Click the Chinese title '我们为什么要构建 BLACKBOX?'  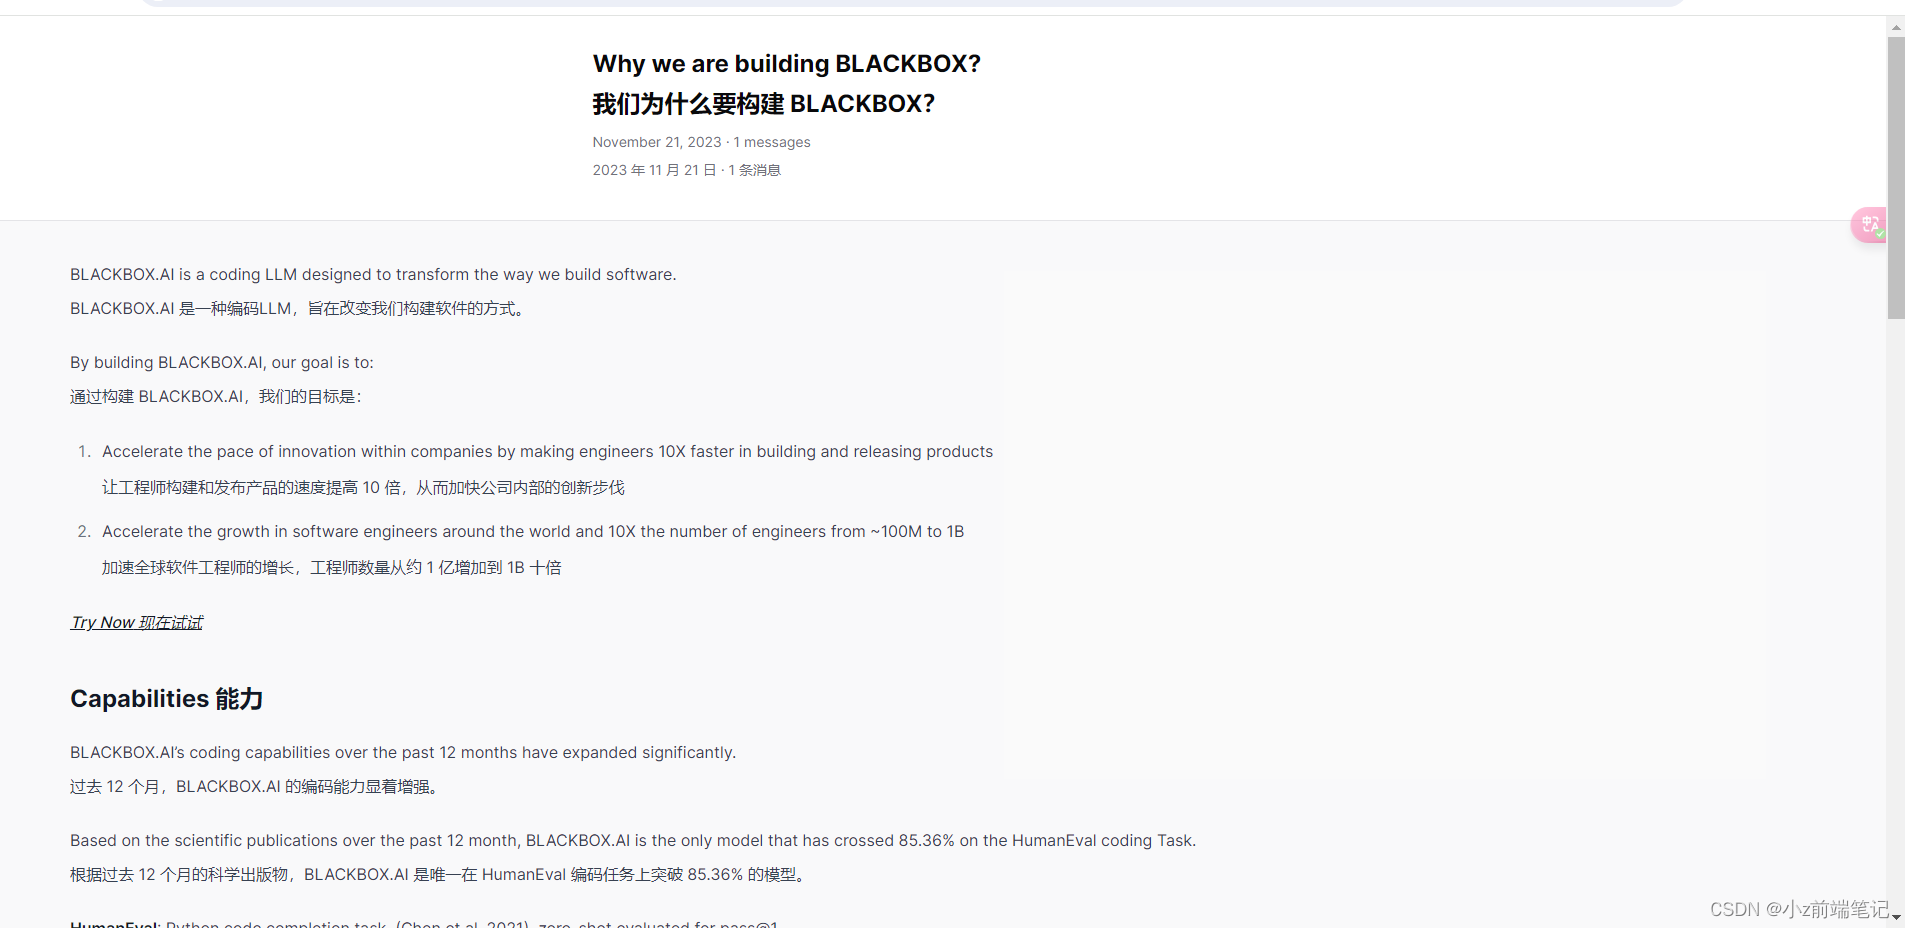[x=764, y=104]
